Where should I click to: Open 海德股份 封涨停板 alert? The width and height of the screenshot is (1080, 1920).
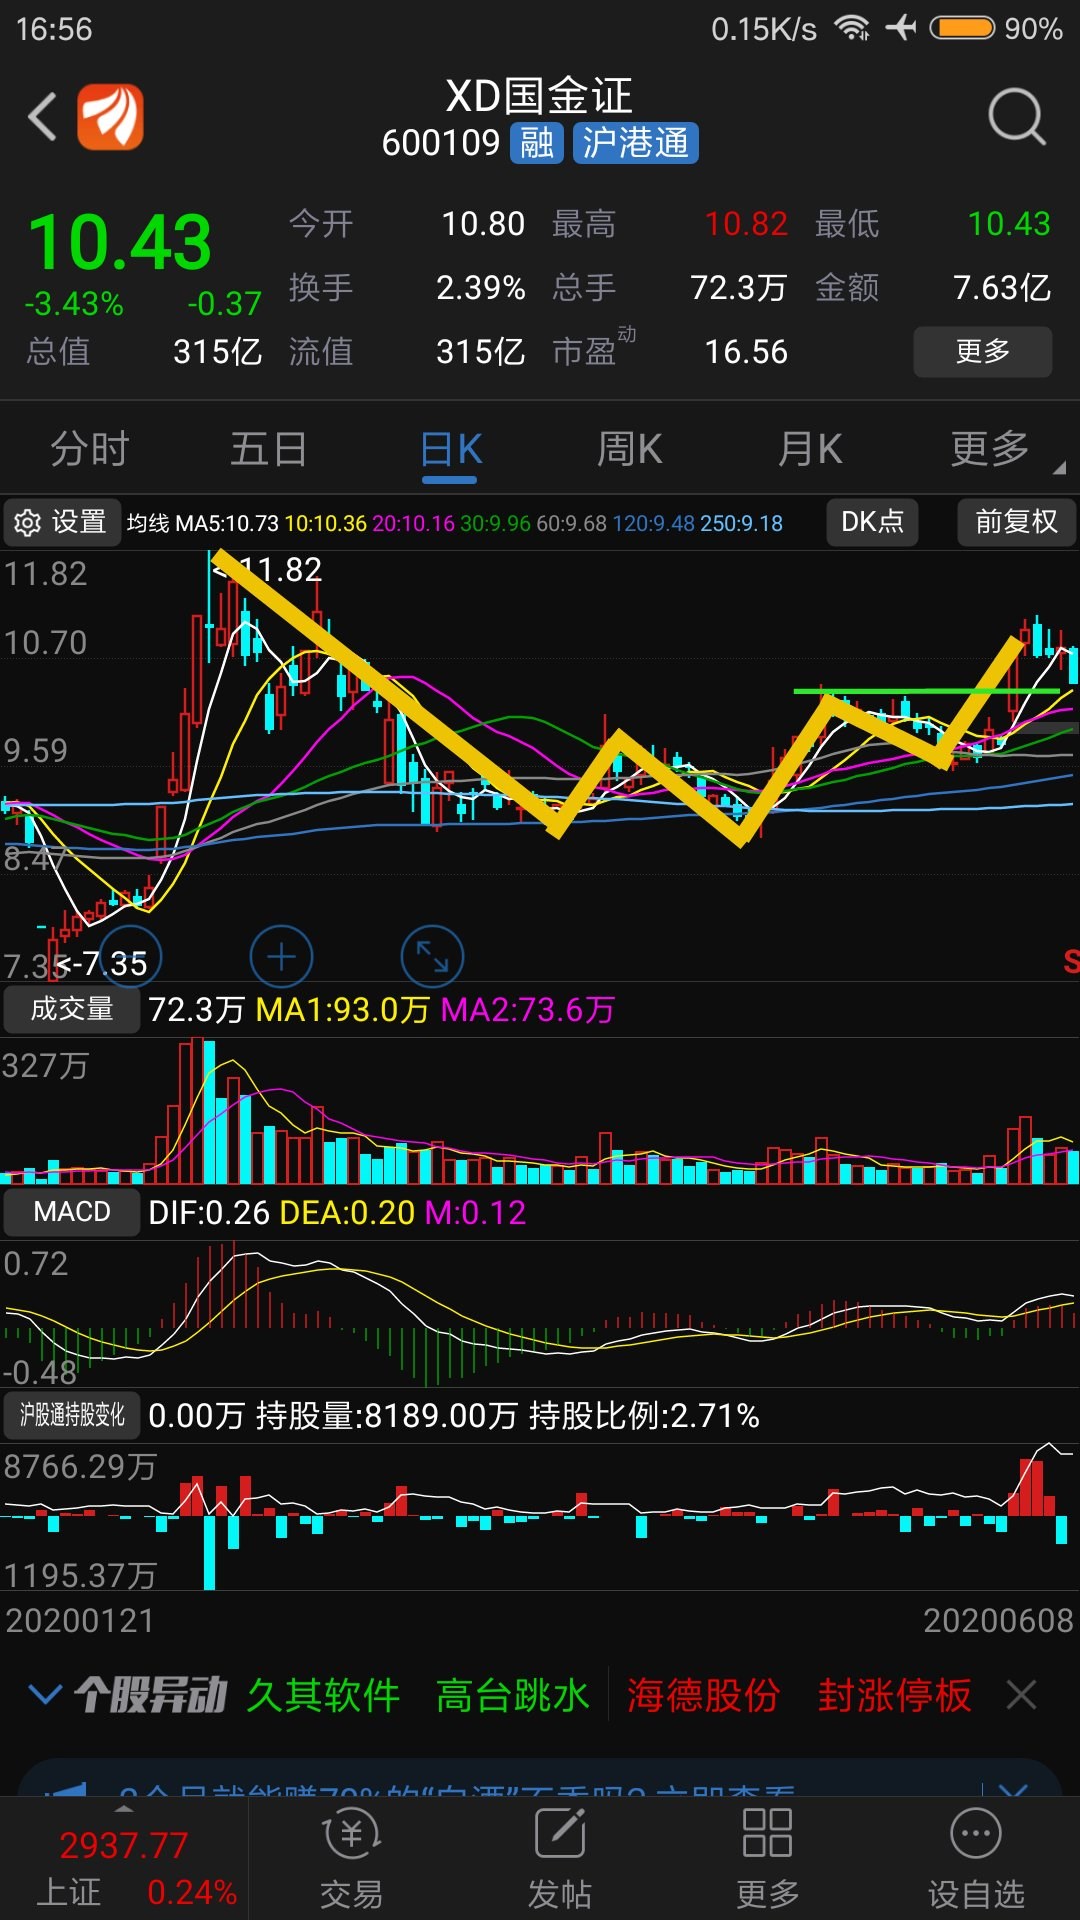[x=799, y=1695]
